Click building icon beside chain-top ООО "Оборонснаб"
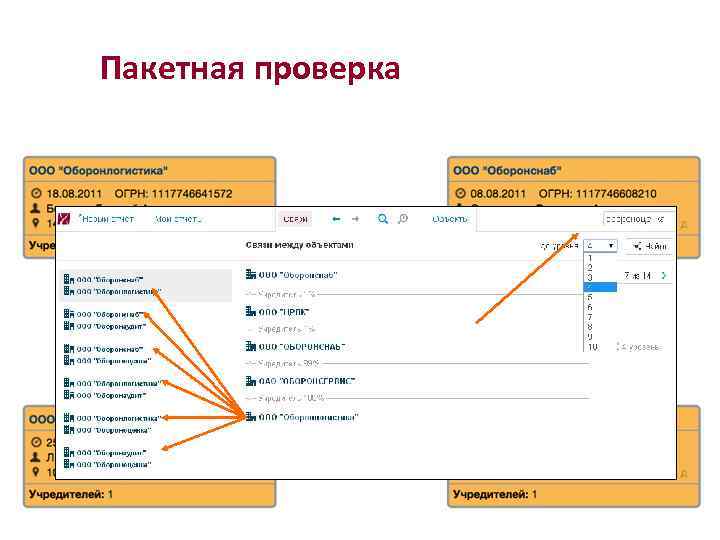720x540 pixels. [x=251, y=275]
